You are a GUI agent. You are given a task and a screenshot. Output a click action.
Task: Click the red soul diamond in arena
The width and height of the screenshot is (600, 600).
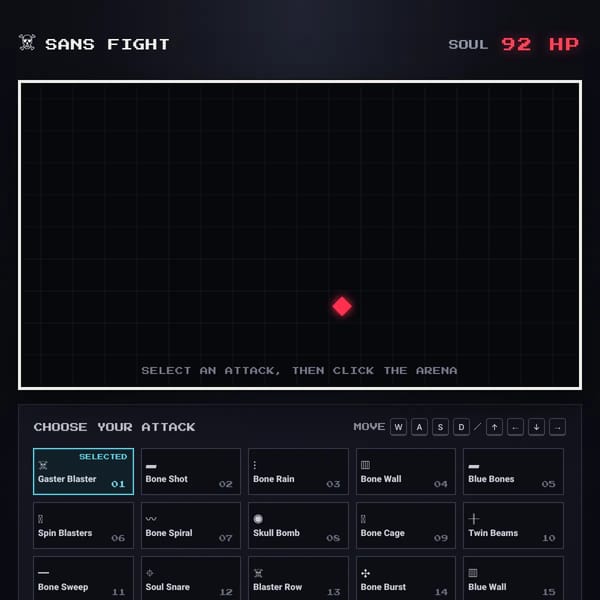342,306
